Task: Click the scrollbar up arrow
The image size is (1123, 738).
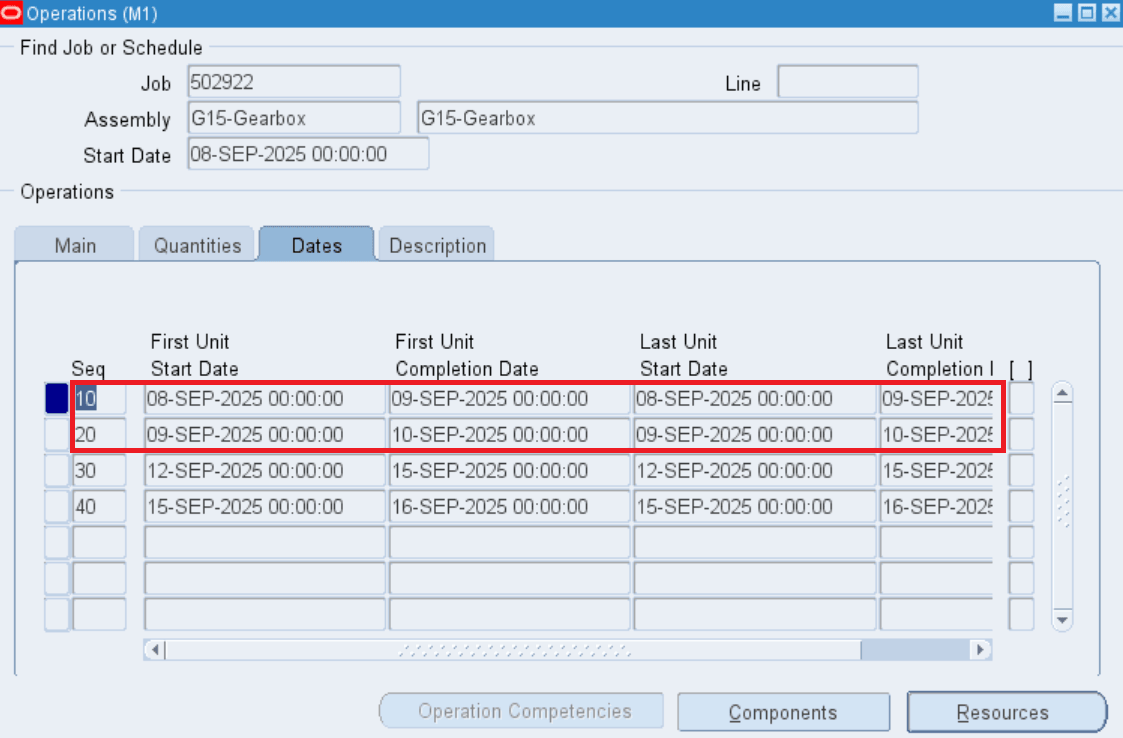Action: [1060, 394]
